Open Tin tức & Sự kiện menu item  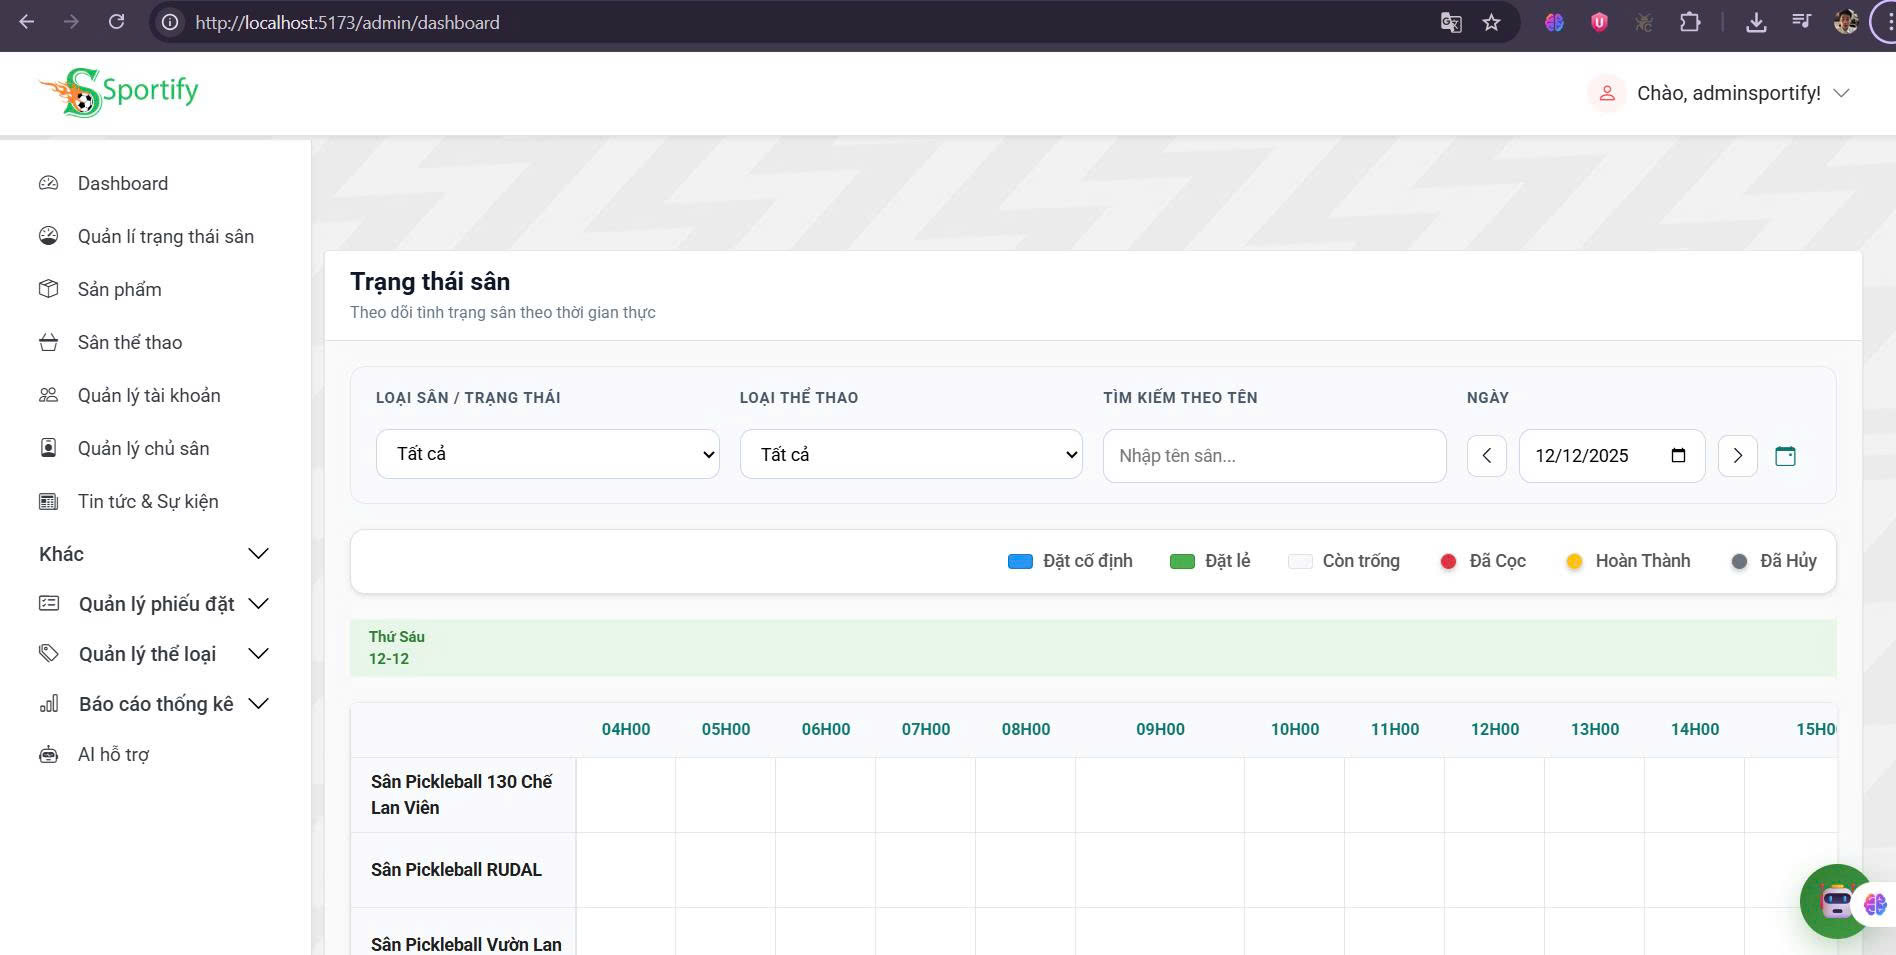tap(148, 501)
